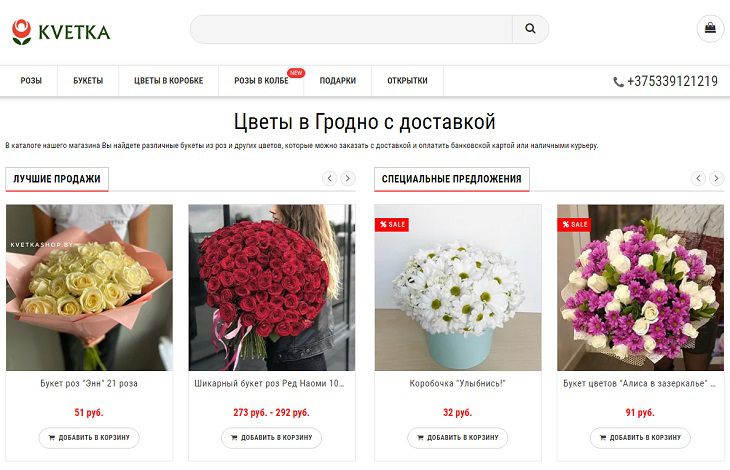The width and height of the screenshot is (730, 470).
Task: Click the Kvetka rose logo
Action: click(21, 32)
